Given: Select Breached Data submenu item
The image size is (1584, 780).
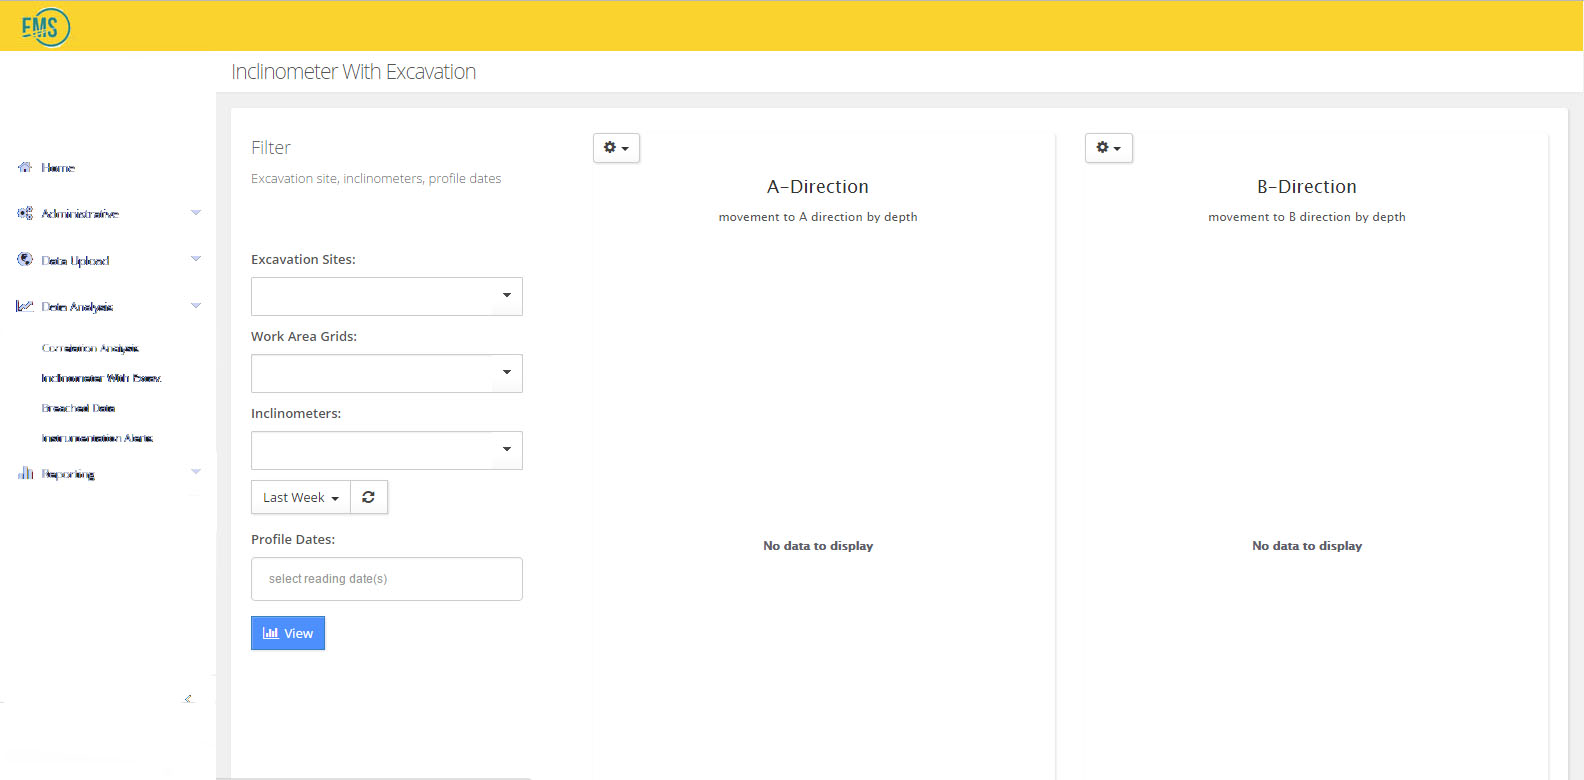Looking at the screenshot, I should 78,408.
